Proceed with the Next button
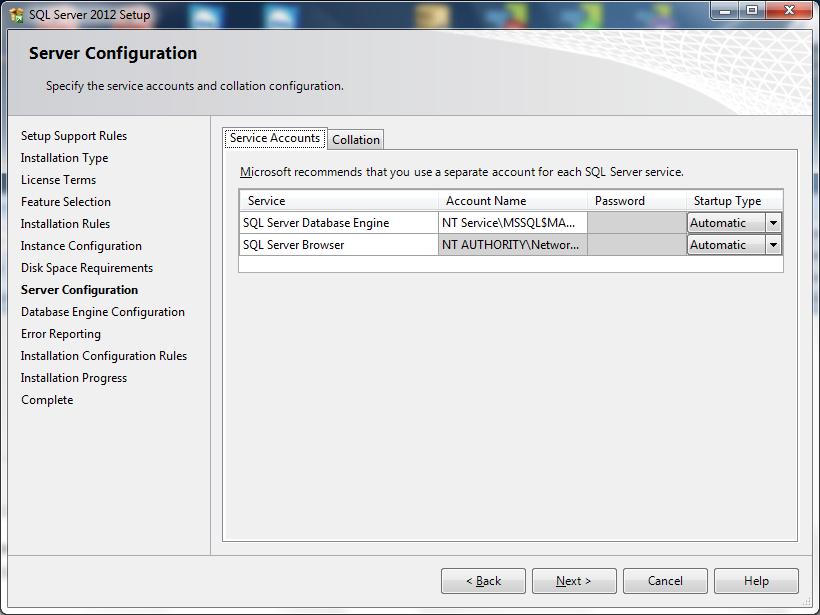Image resolution: width=820 pixels, height=615 pixels. (574, 581)
